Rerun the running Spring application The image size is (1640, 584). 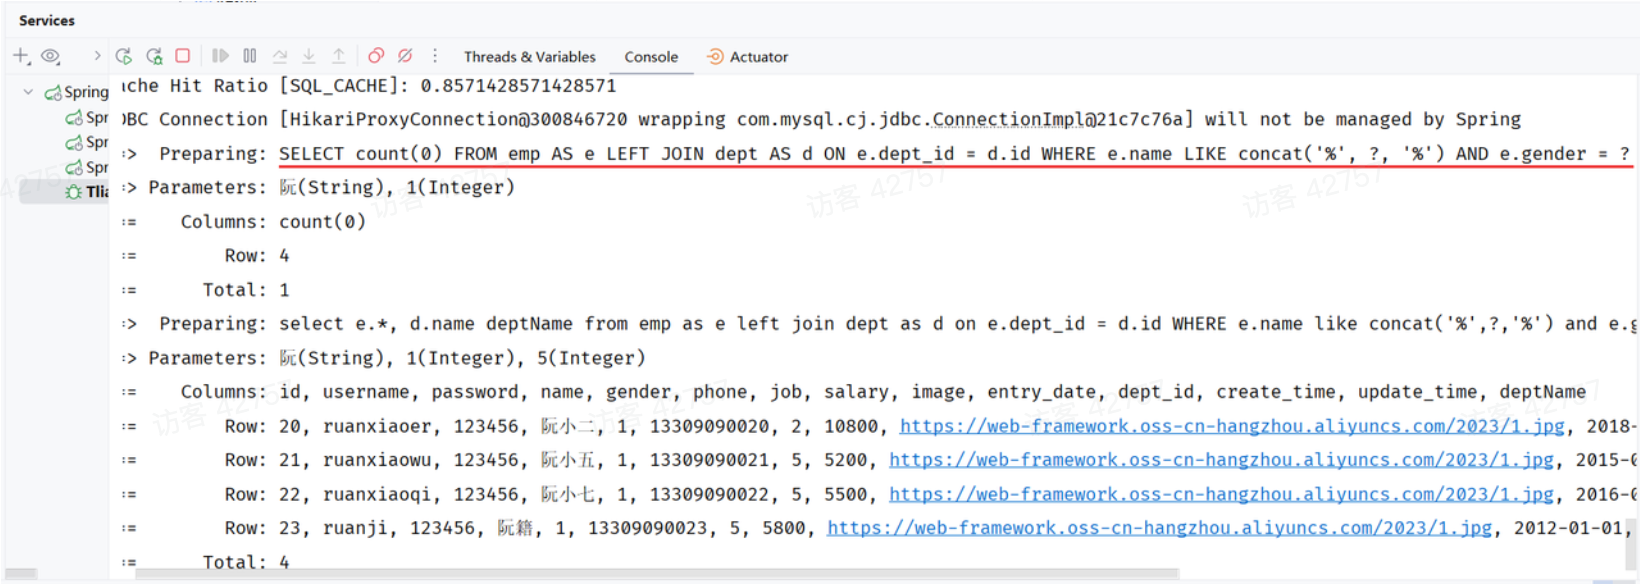tap(124, 56)
